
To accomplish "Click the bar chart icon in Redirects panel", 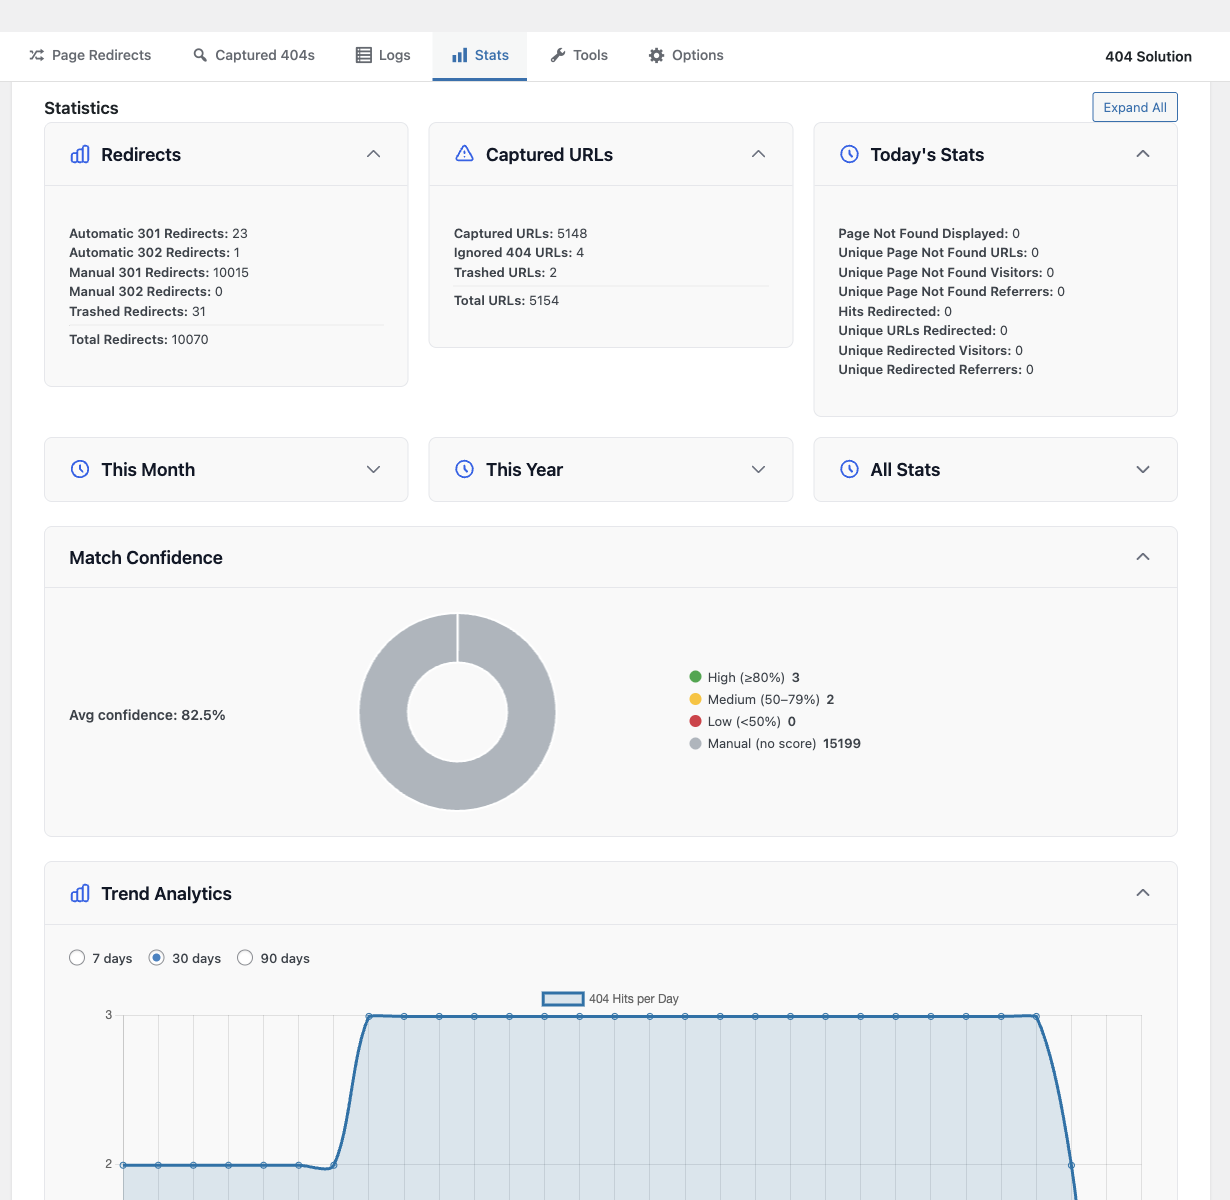I will click(x=80, y=154).
